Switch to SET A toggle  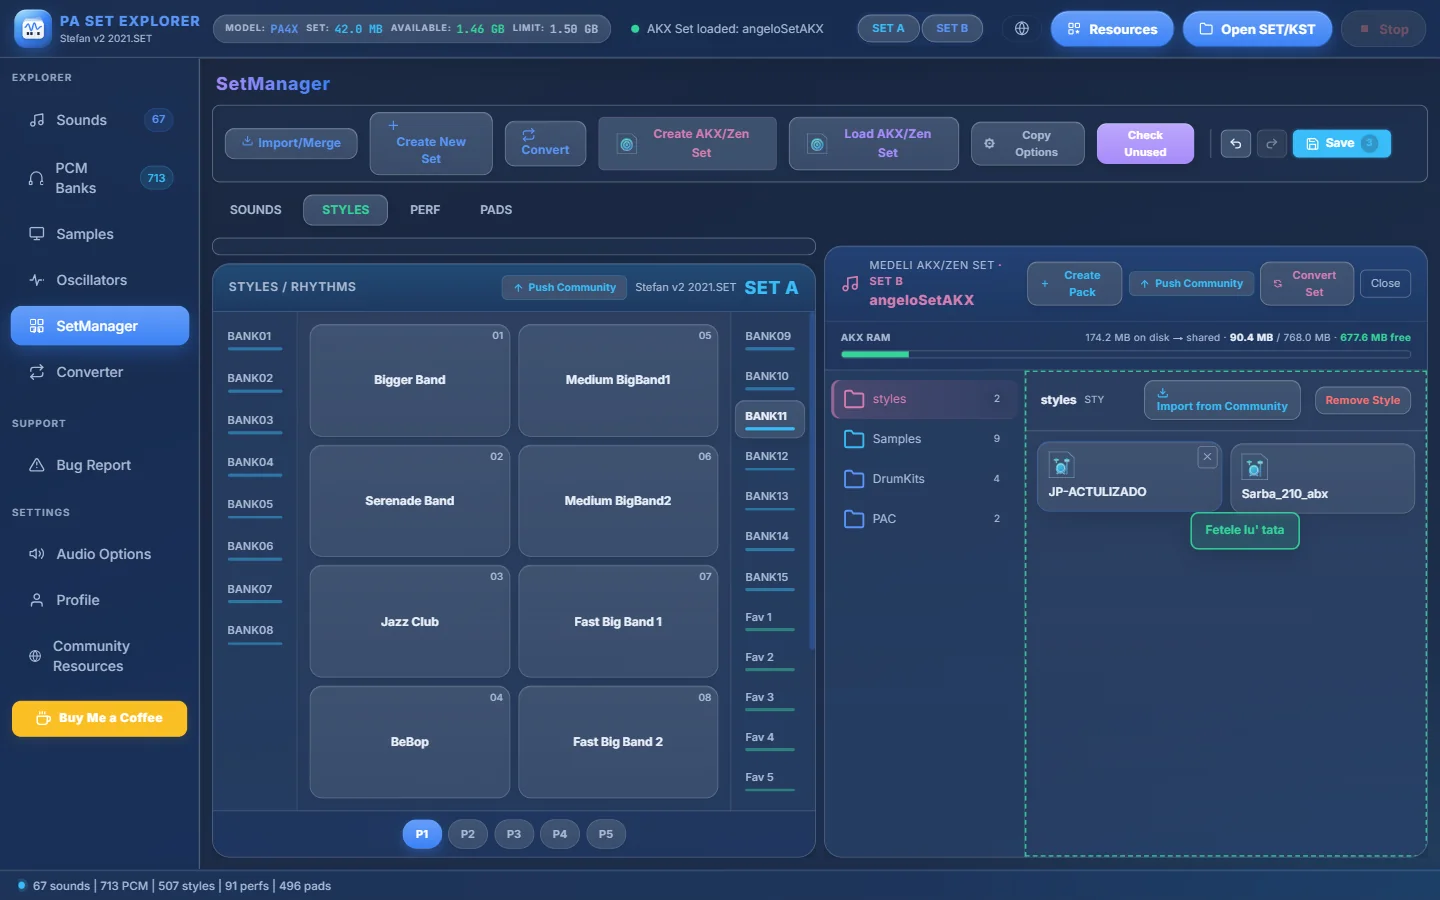point(888,29)
